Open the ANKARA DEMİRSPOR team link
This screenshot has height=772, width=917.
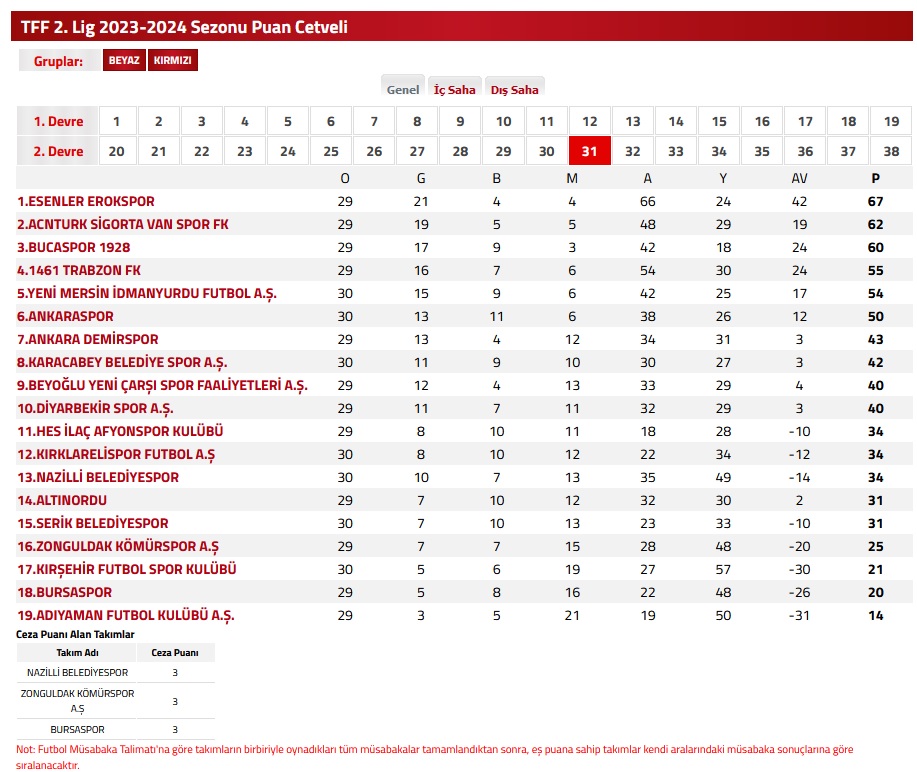click(x=88, y=339)
